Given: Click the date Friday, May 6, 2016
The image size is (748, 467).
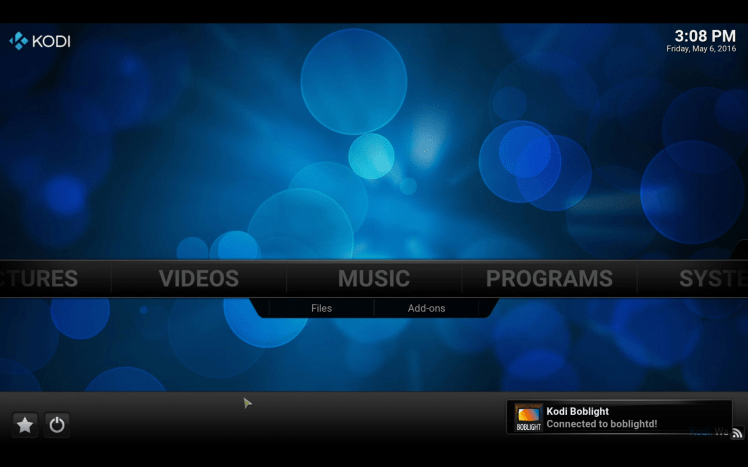Looking at the screenshot, I should [701, 49].
